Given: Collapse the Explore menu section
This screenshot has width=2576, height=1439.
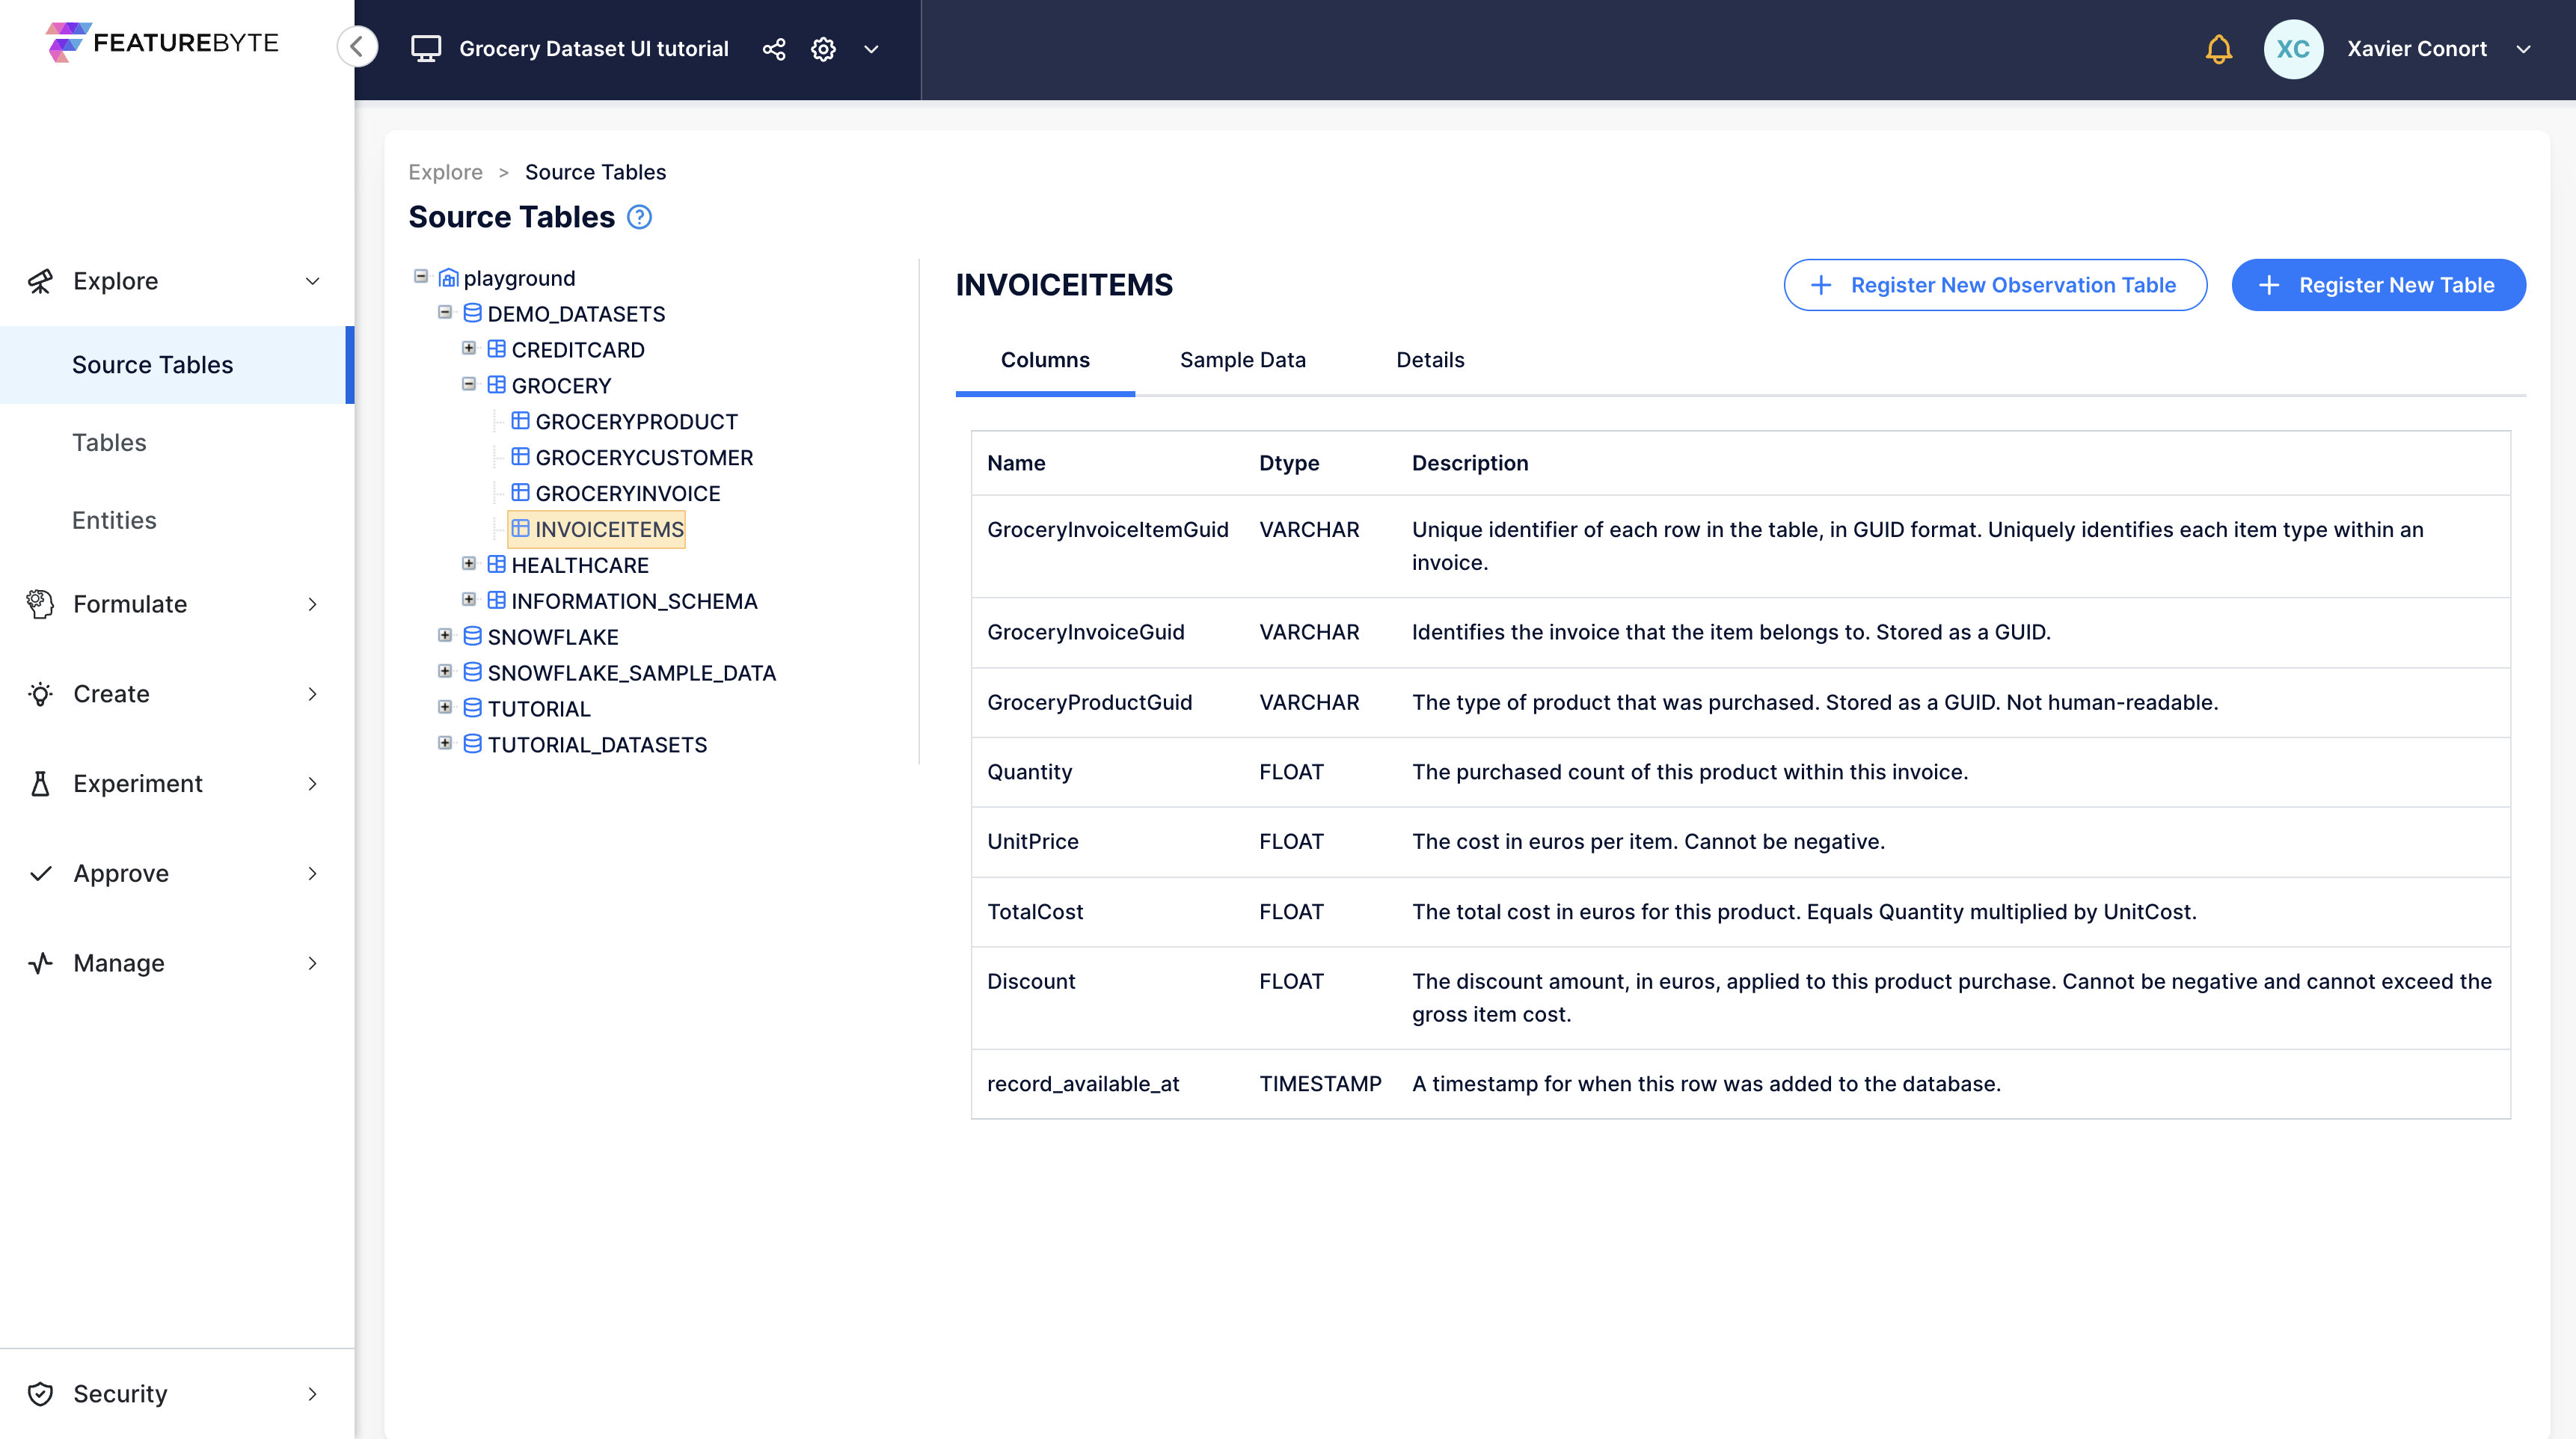Looking at the screenshot, I should [x=312, y=281].
